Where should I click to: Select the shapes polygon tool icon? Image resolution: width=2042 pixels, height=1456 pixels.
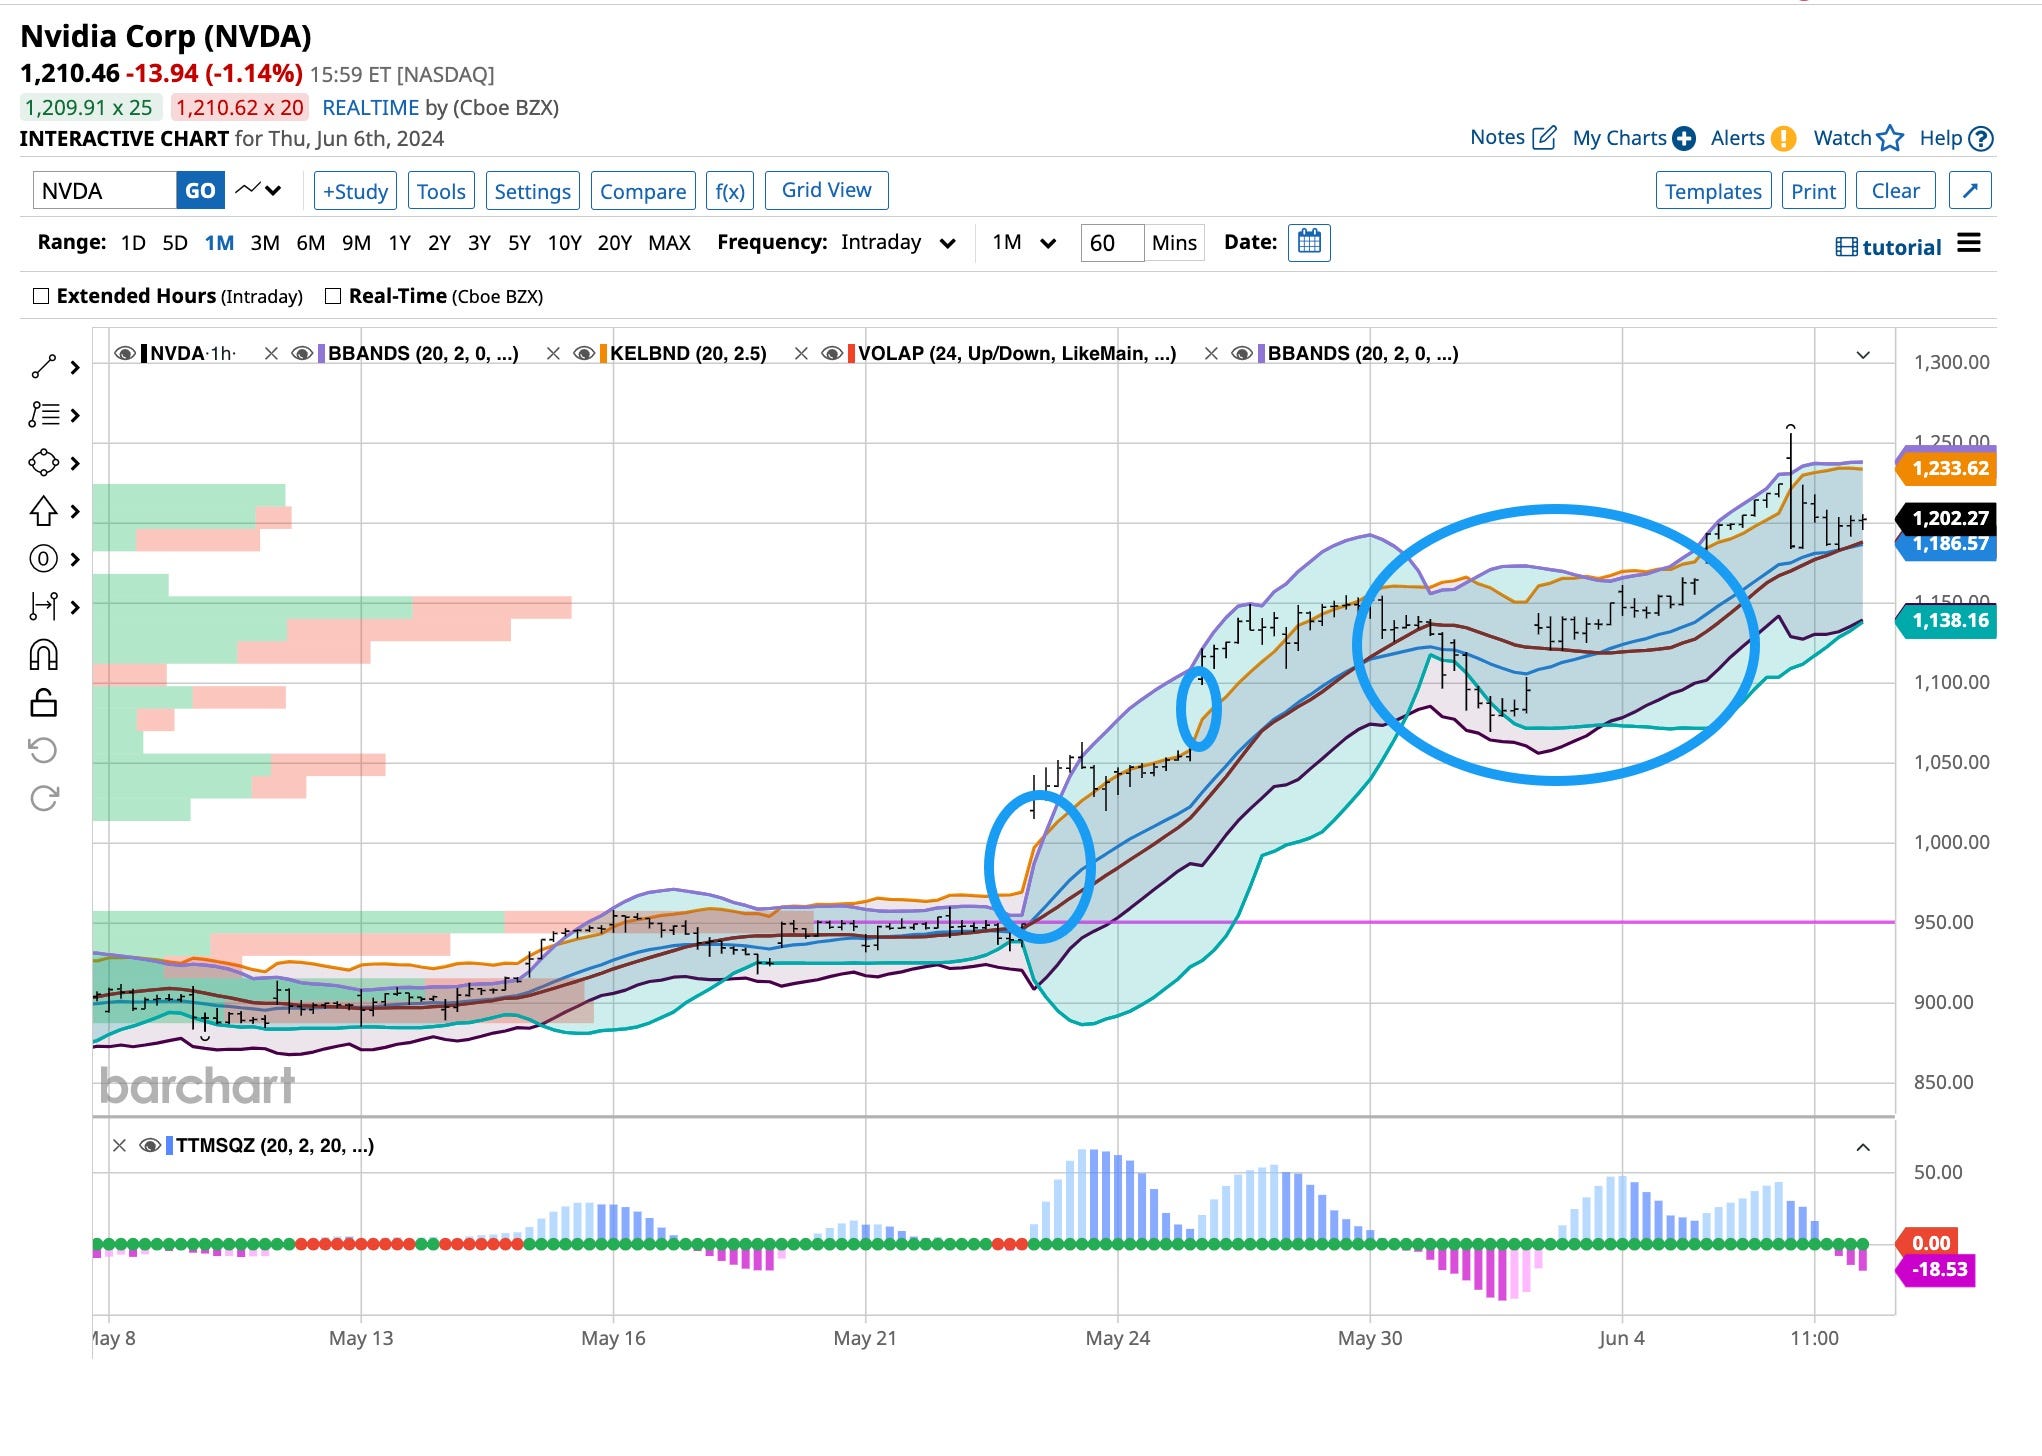43,462
